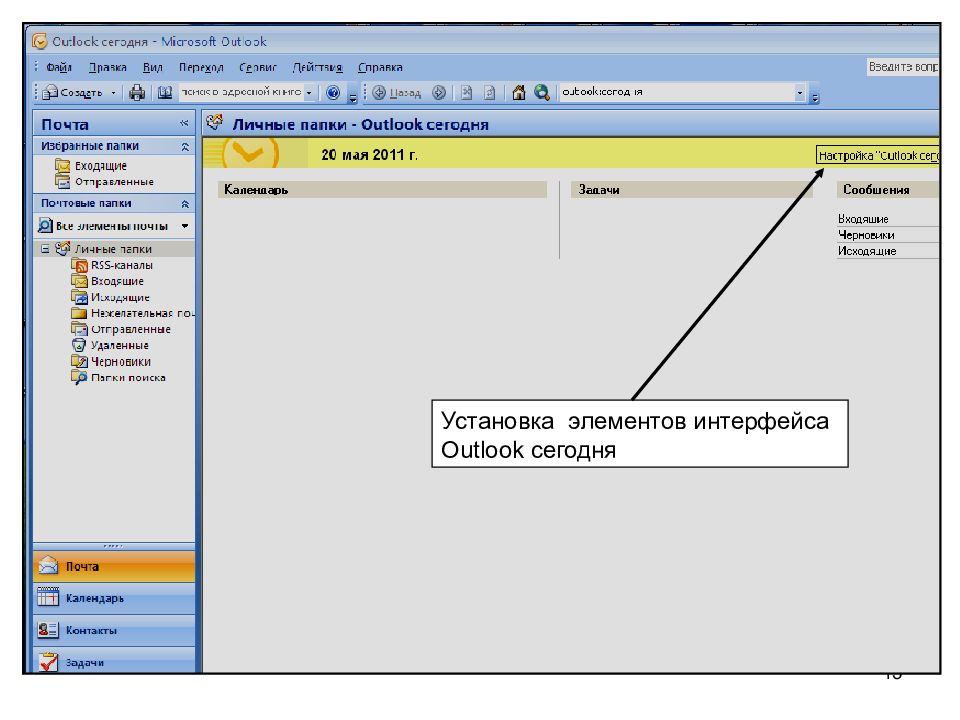Click the Исходящие link under Сообщения
960x720 pixels.
click(867, 251)
